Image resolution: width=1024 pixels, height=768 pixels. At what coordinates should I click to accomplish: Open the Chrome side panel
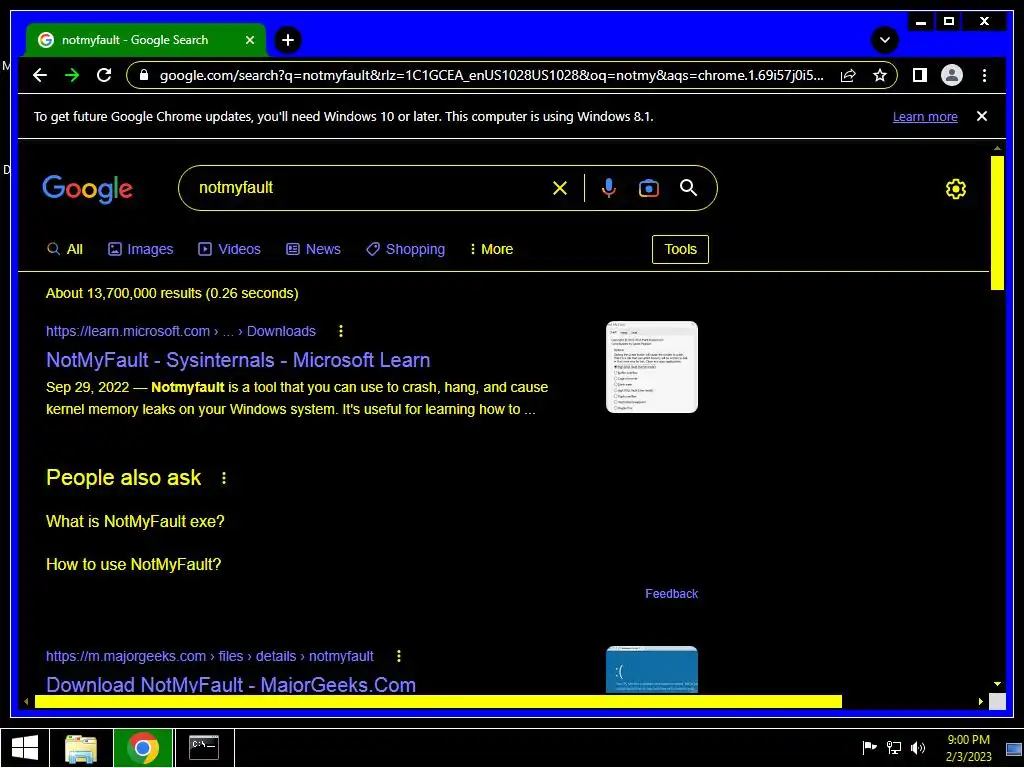[x=920, y=75]
